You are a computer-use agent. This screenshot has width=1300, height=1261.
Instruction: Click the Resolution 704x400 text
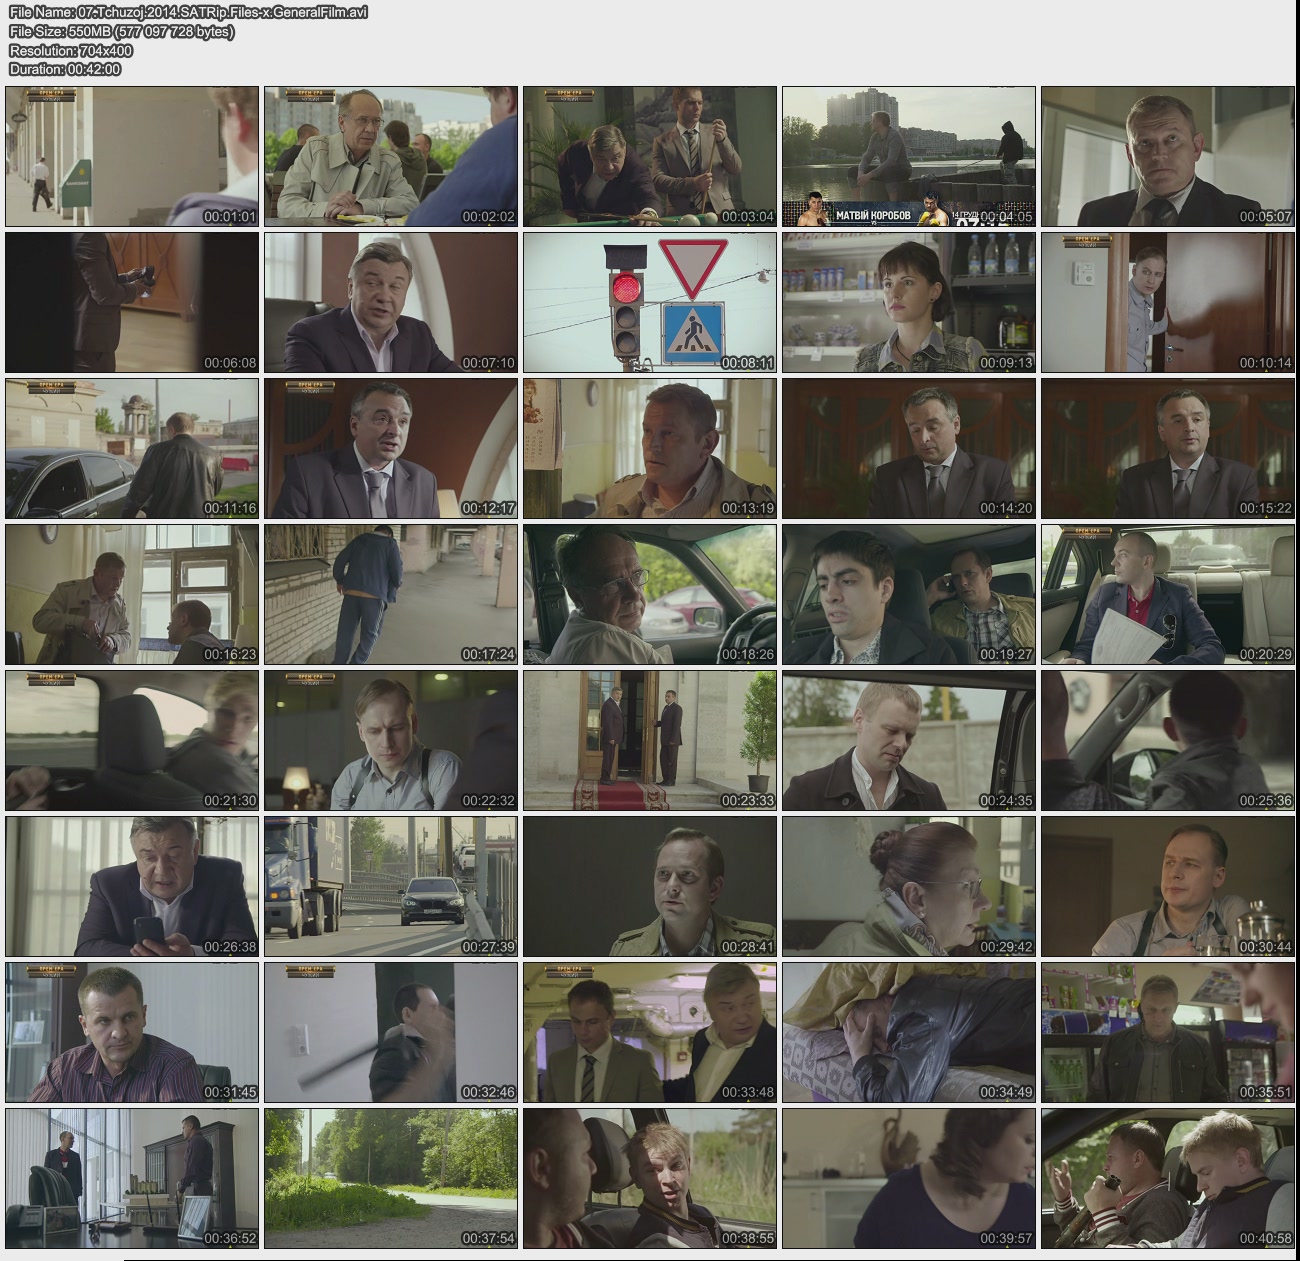[x=70, y=50]
